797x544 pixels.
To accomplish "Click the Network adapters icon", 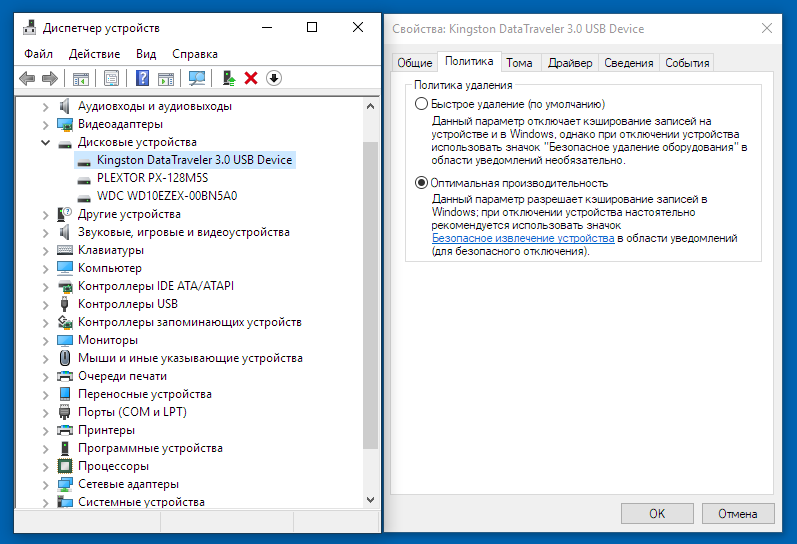I will point(65,484).
